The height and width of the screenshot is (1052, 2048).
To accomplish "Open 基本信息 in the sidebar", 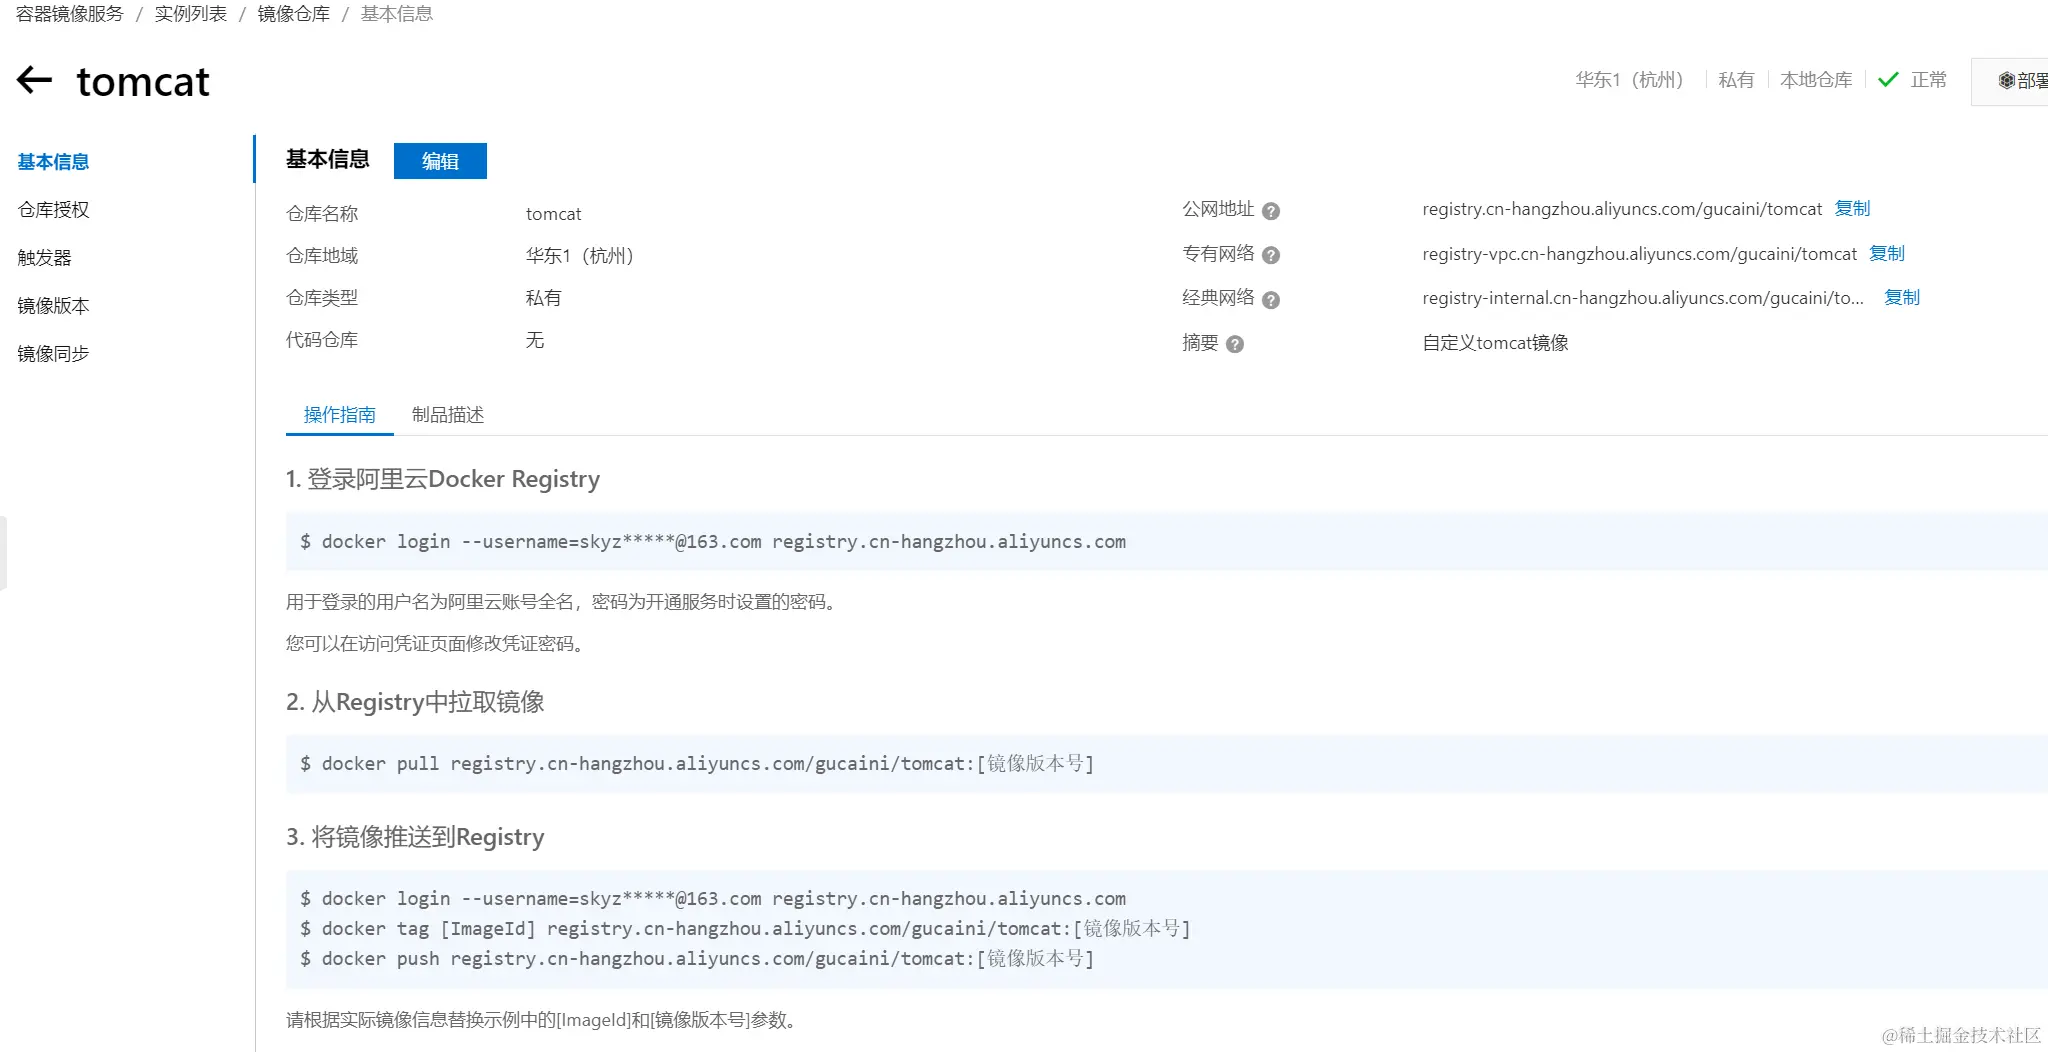I will click(53, 162).
